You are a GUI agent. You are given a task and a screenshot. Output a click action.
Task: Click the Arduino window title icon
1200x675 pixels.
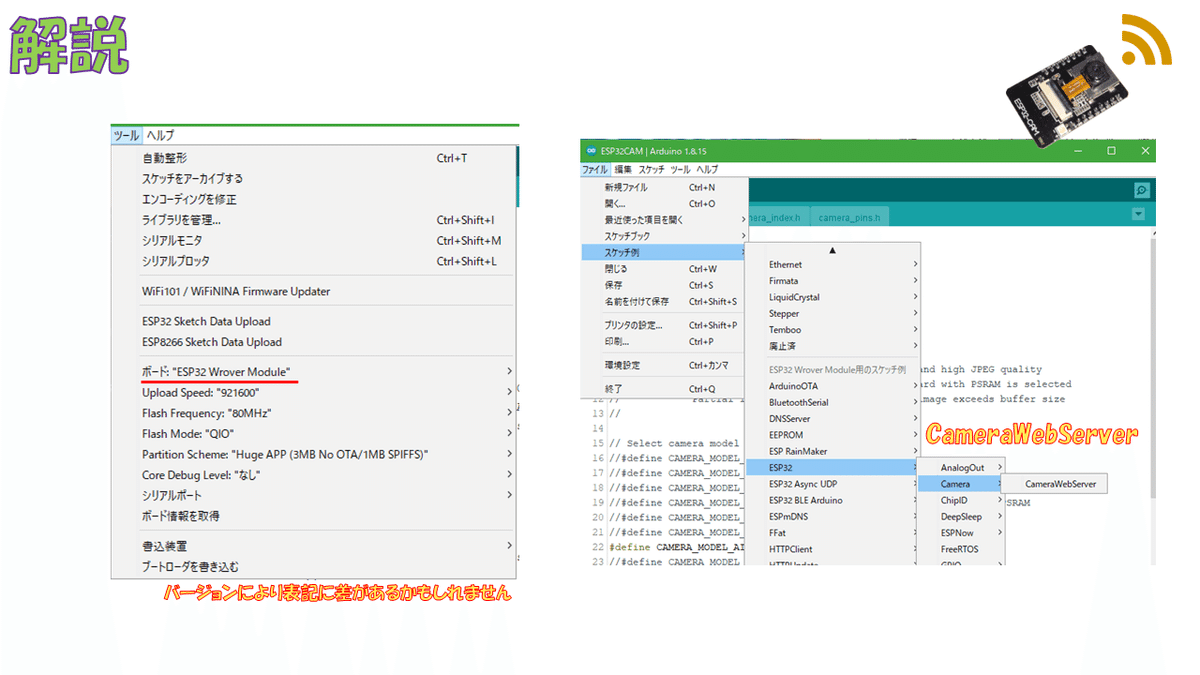click(590, 151)
